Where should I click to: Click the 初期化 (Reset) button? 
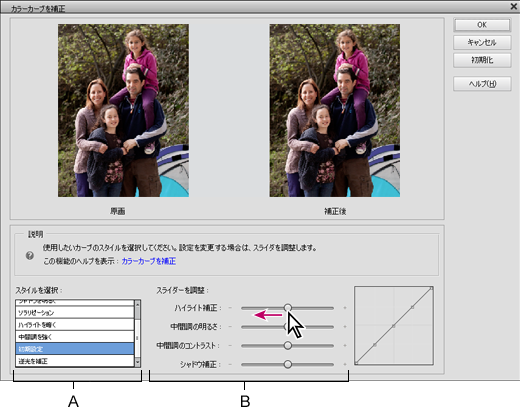click(482, 60)
